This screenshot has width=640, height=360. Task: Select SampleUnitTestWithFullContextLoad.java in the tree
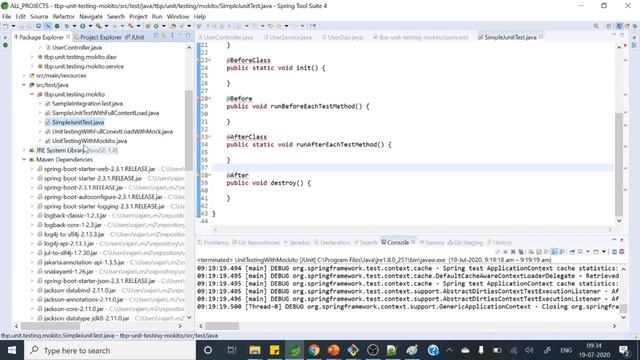tap(105, 113)
